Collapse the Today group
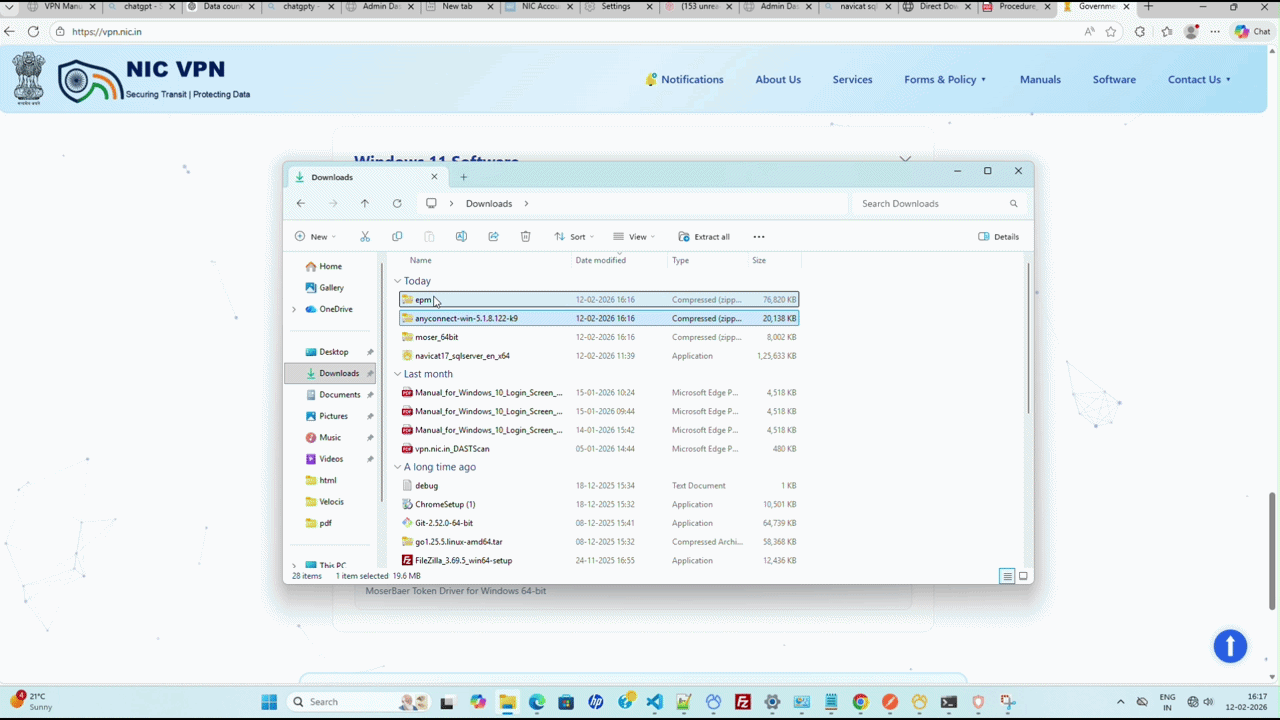This screenshot has height=720, width=1280. [398, 281]
